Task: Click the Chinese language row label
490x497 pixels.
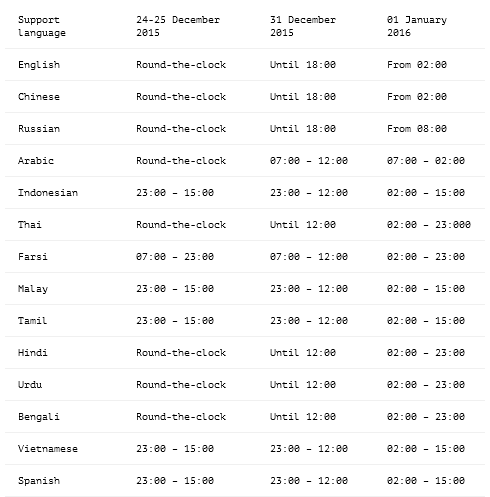Action: coord(39,97)
